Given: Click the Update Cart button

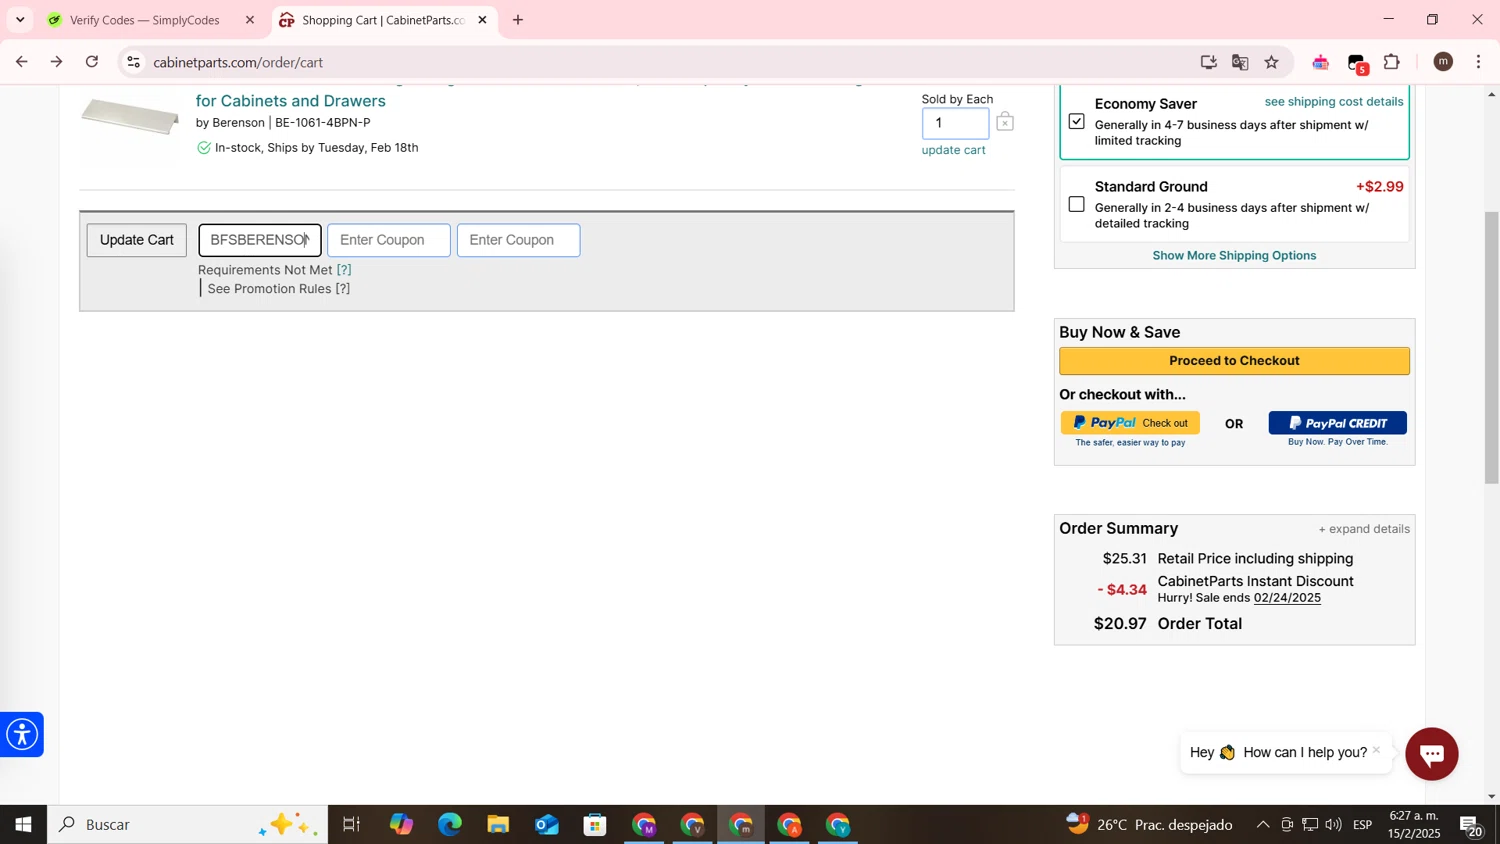Looking at the screenshot, I should coord(136,240).
